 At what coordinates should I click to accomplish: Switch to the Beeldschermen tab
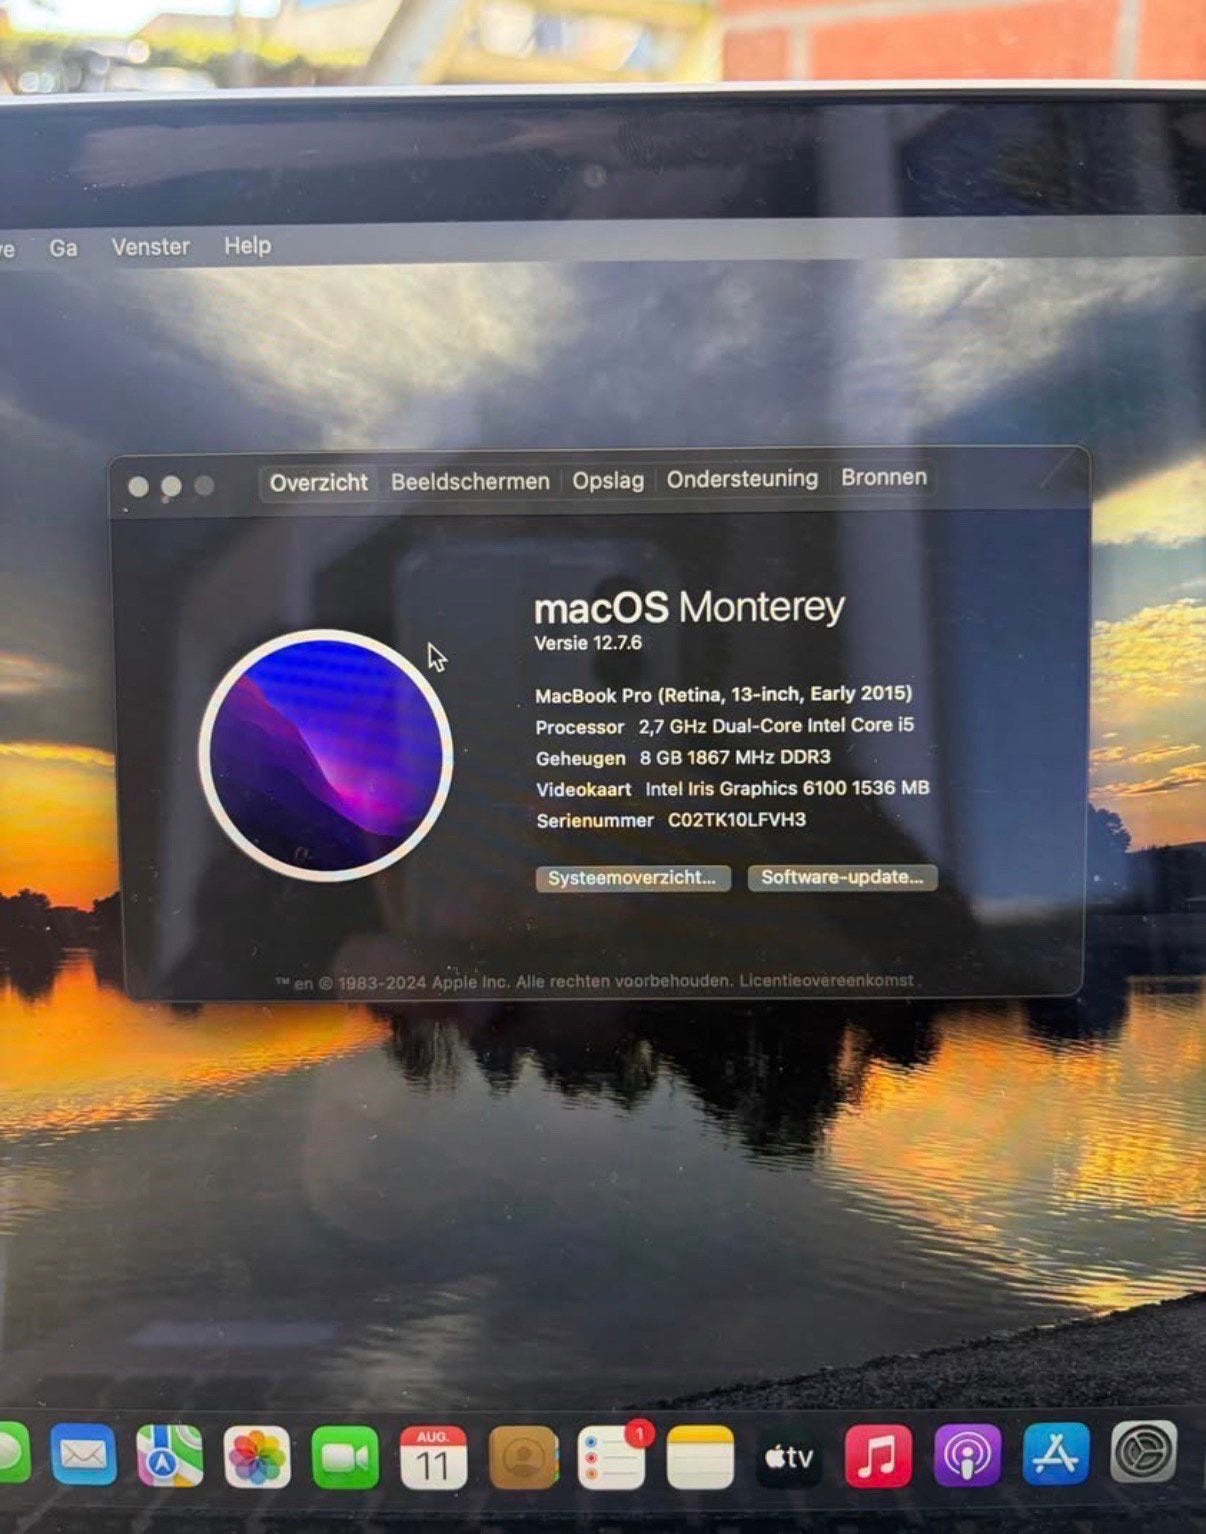pyautogui.click(x=470, y=481)
